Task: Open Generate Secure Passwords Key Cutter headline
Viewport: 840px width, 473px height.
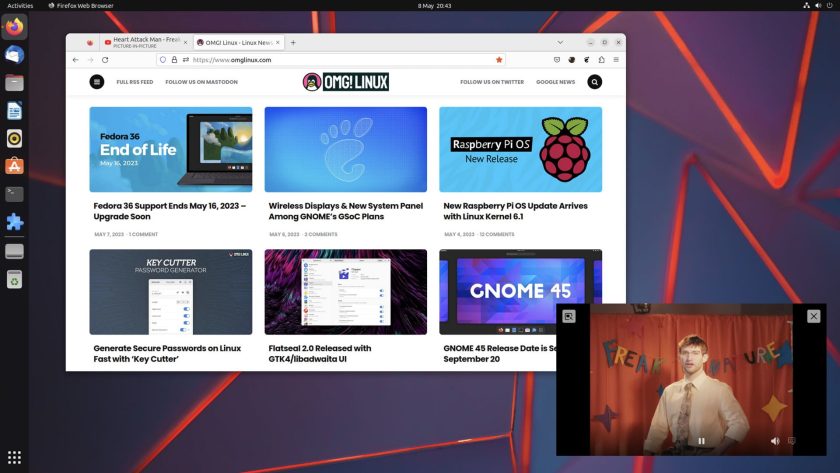Action: [167, 354]
